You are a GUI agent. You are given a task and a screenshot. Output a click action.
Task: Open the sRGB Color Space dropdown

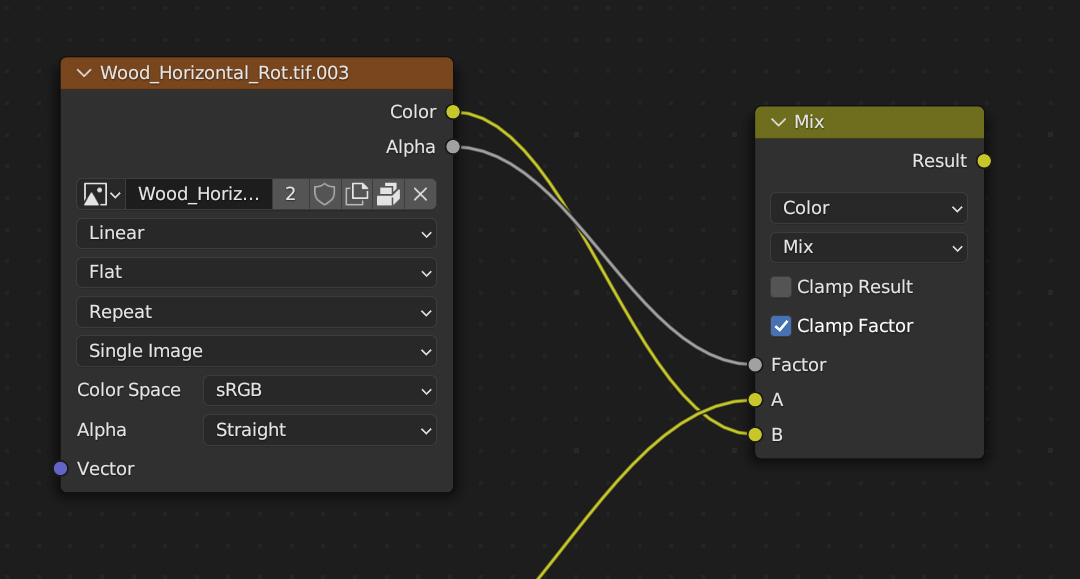pyautogui.click(x=319, y=390)
